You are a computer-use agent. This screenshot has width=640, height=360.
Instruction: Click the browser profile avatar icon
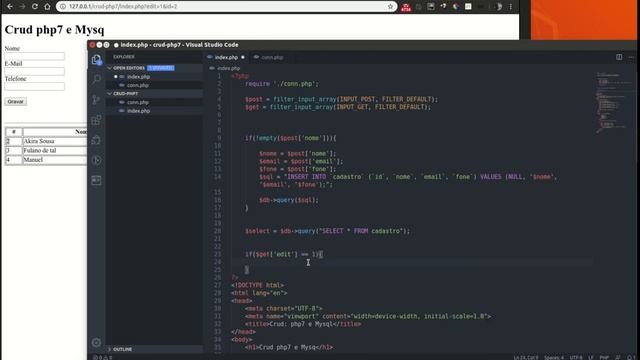pos(499,7)
